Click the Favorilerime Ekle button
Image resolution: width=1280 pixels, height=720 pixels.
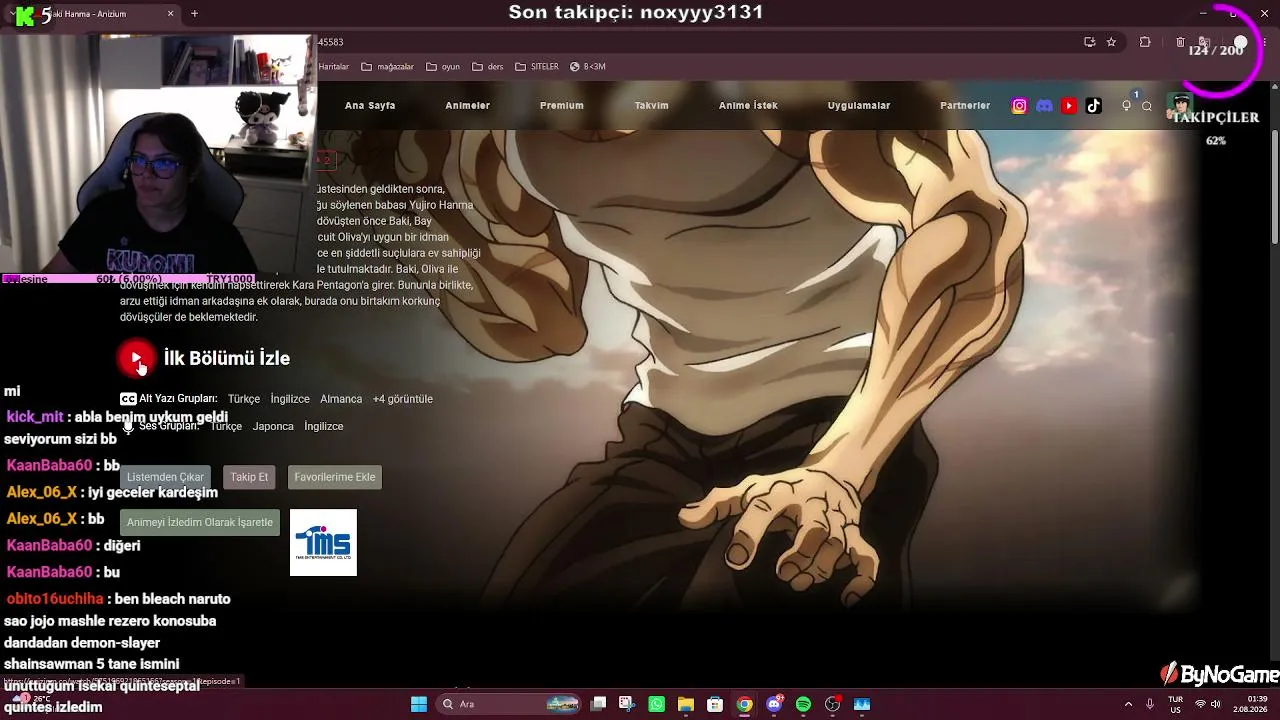point(335,477)
